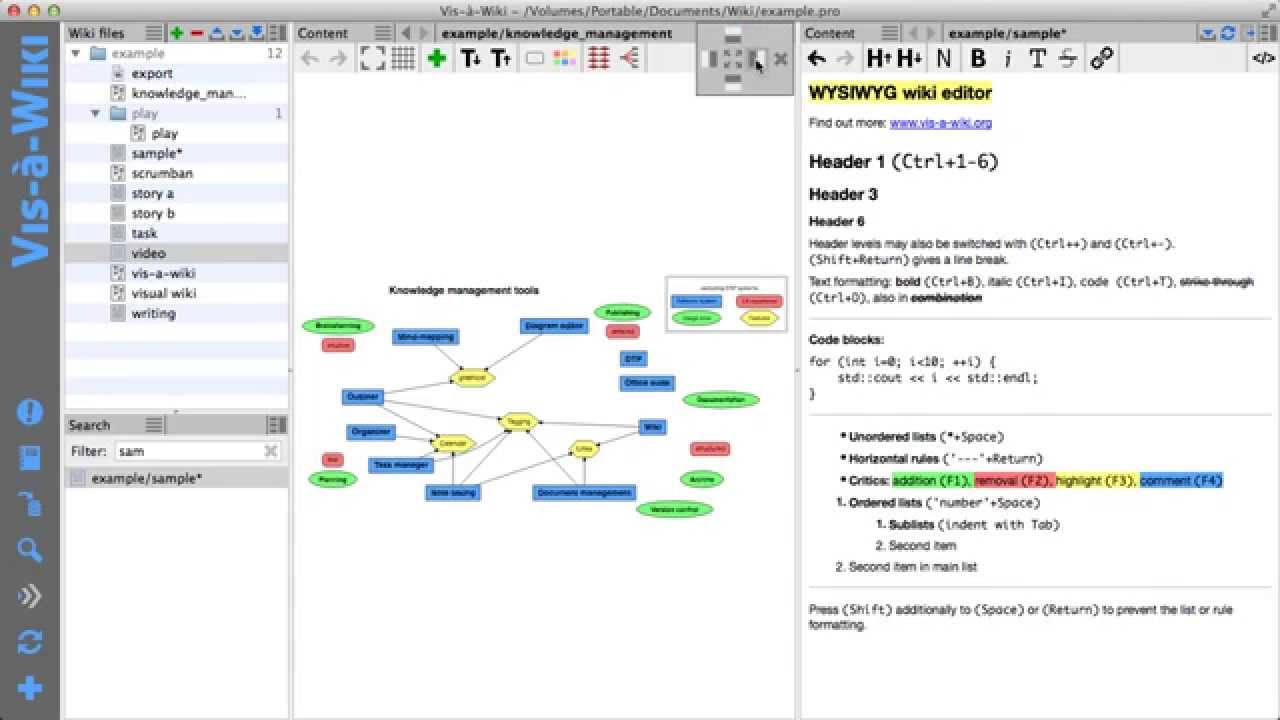Viewport: 1280px width, 720px height.
Task: Click the exclamation info icon in sidebar
Action: point(30,411)
